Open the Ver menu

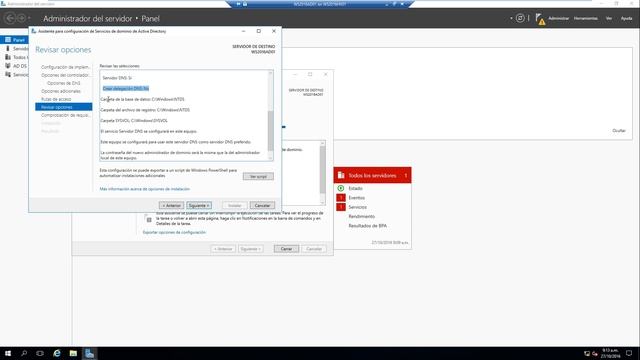tap(609, 18)
